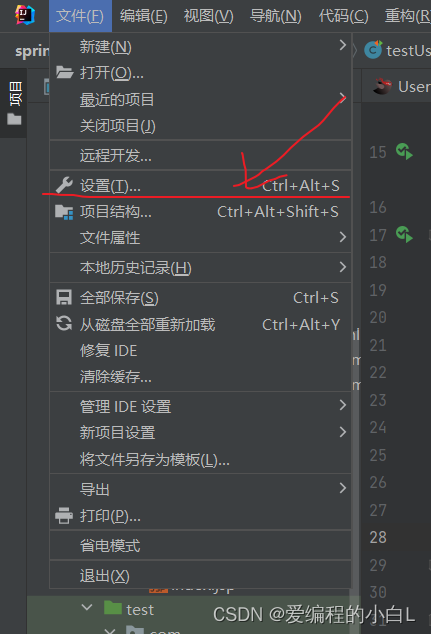
Task: Click the project structure icon beside 项目结构
Action: click(64, 212)
